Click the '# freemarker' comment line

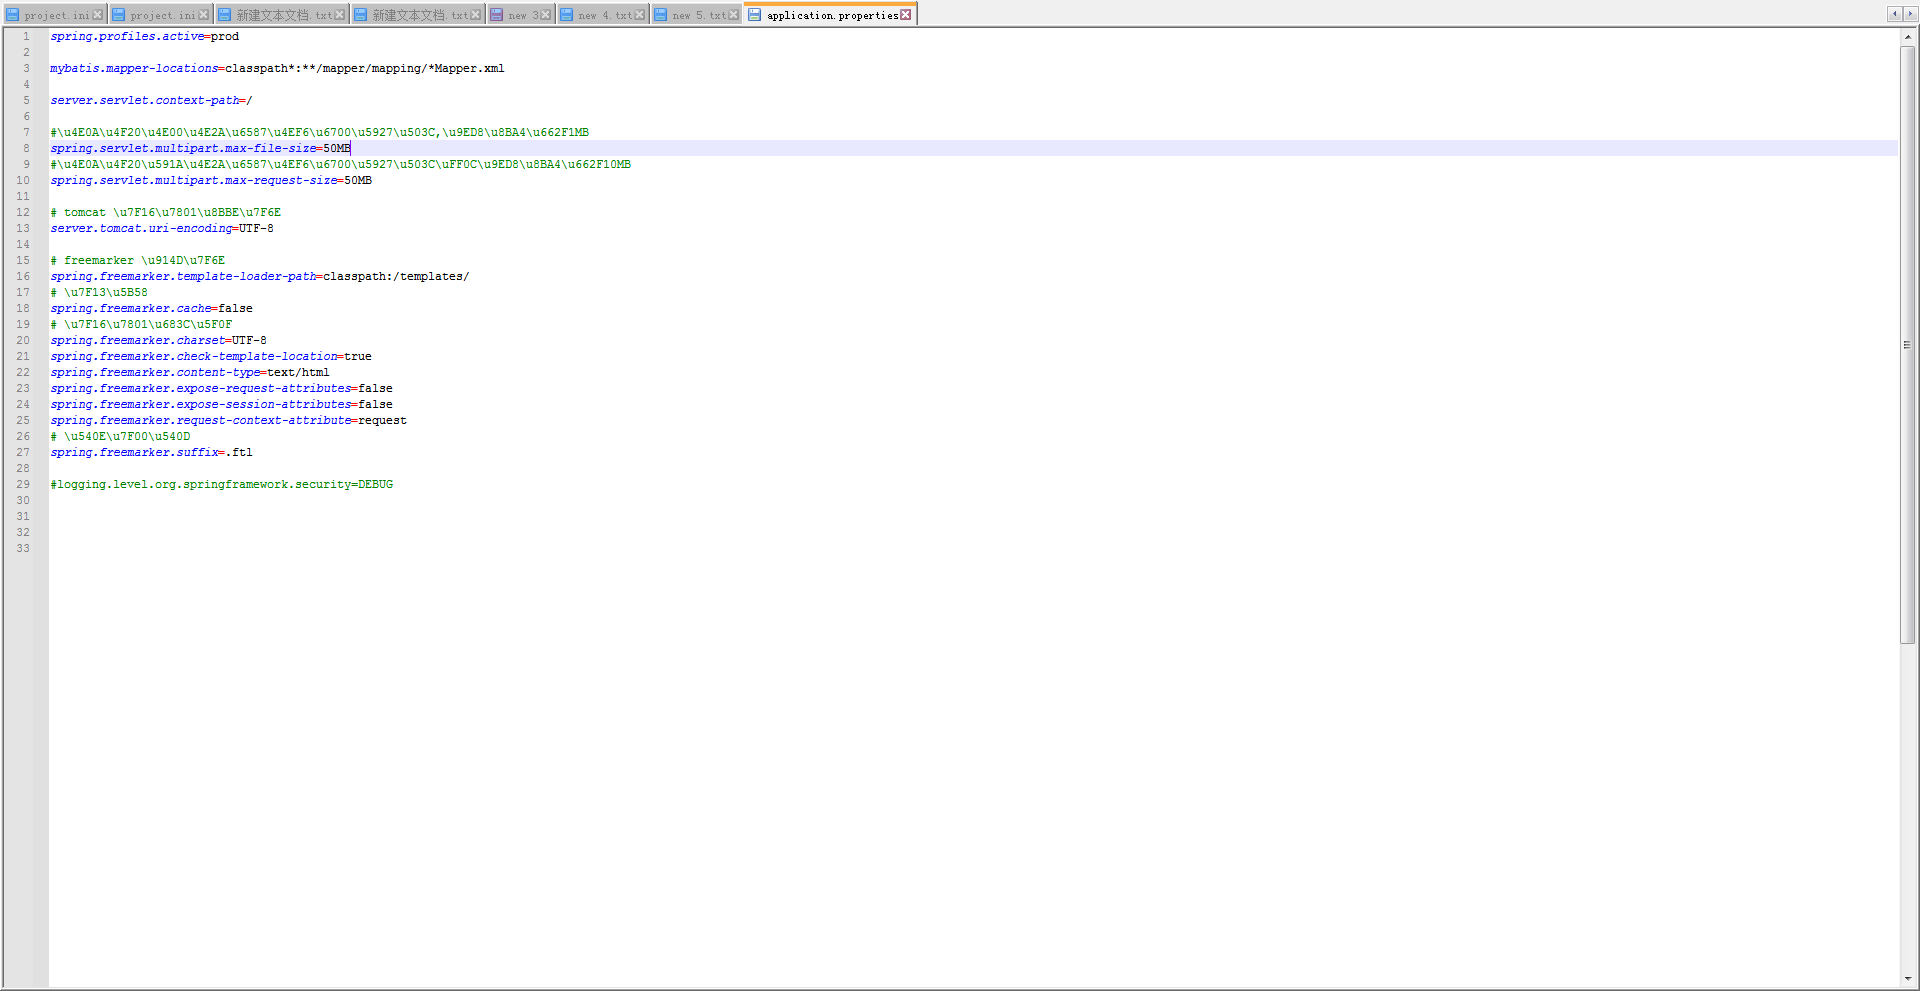pos(138,260)
